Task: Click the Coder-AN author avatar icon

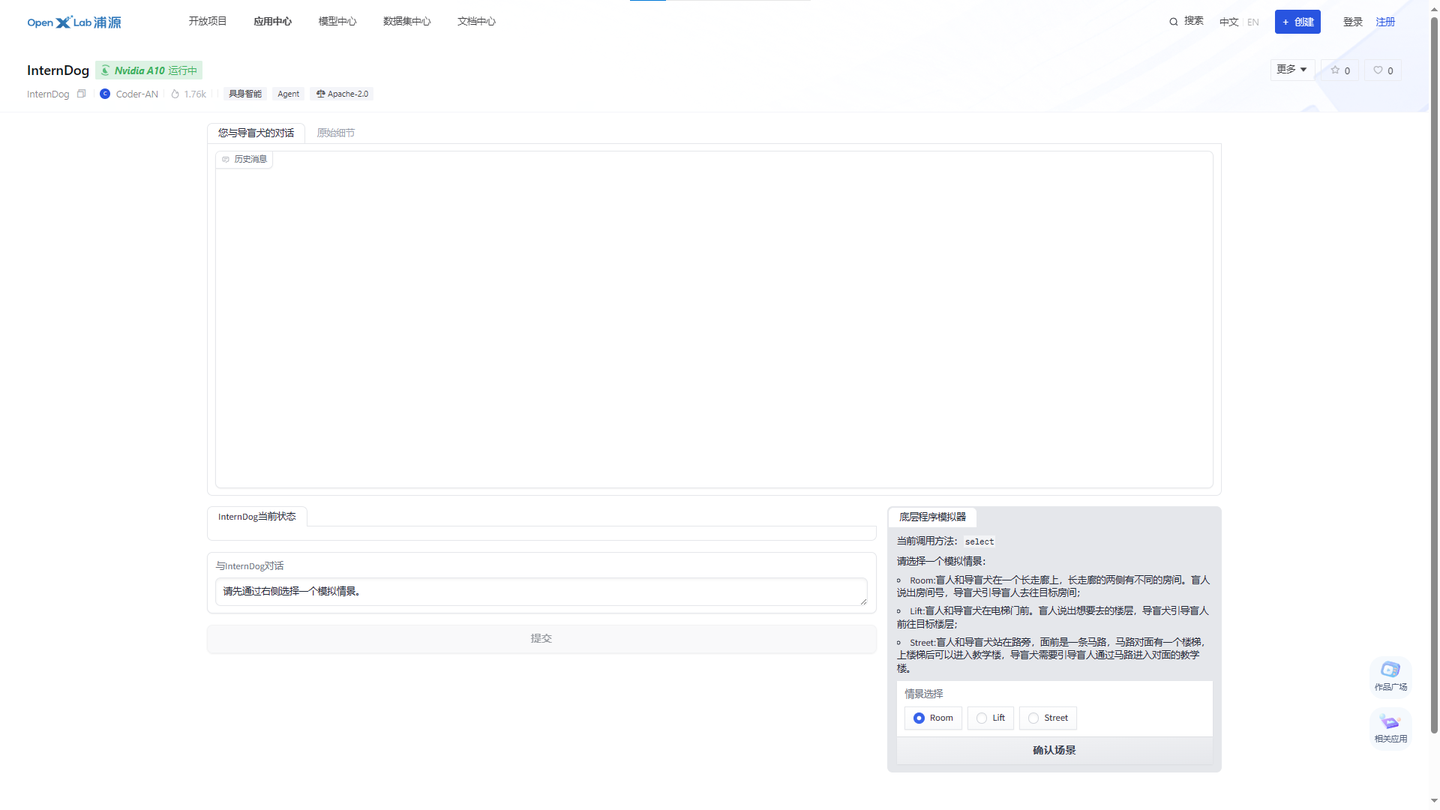Action: point(106,93)
